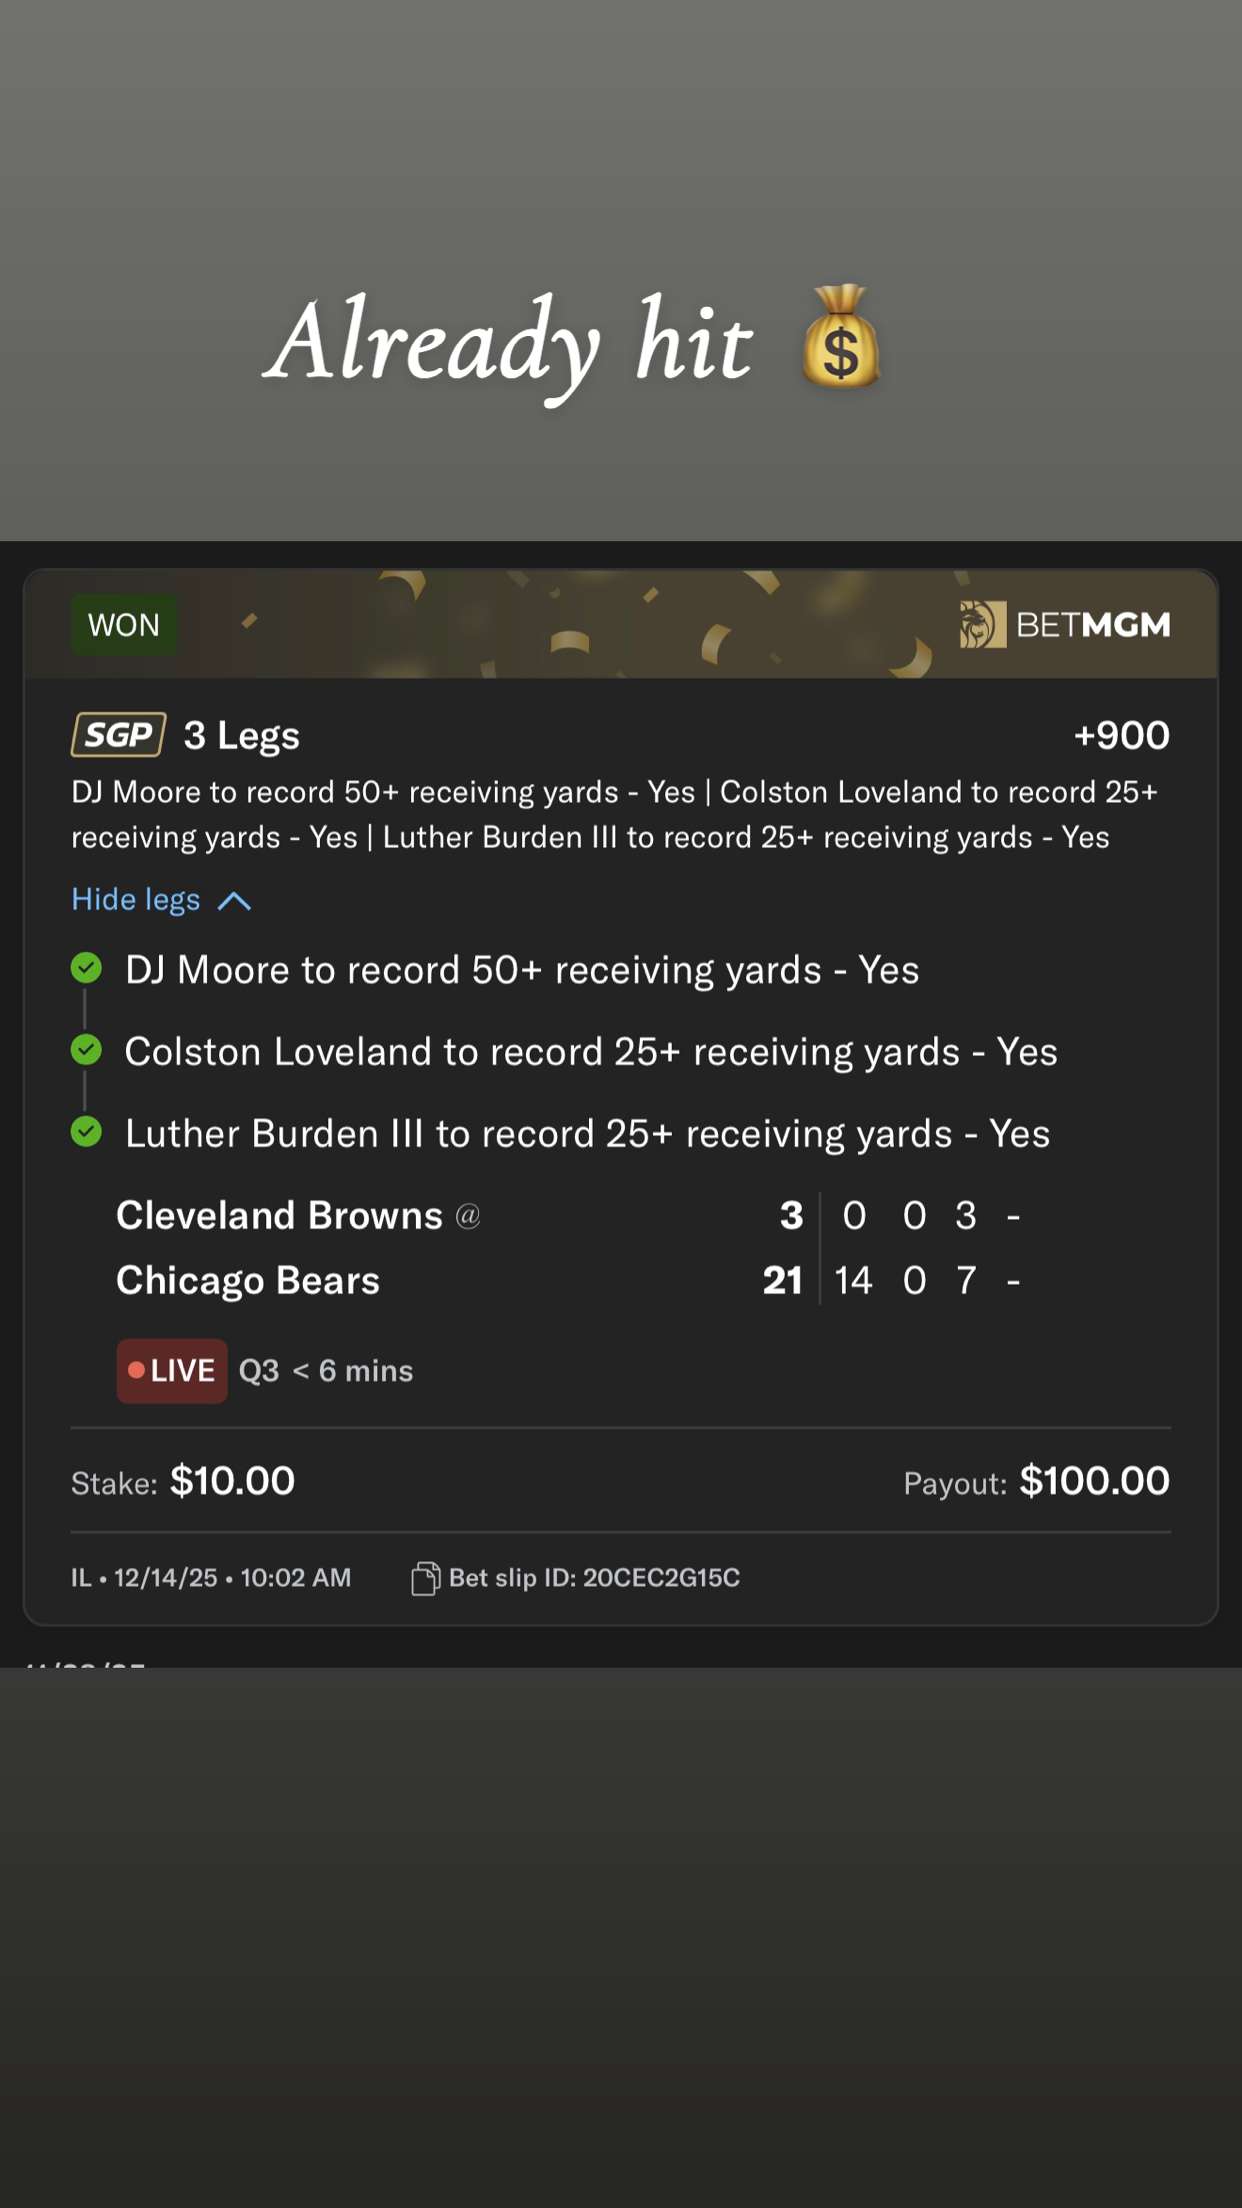The width and height of the screenshot is (1242, 2208).
Task: Click the Hide legs link
Action: [136, 900]
